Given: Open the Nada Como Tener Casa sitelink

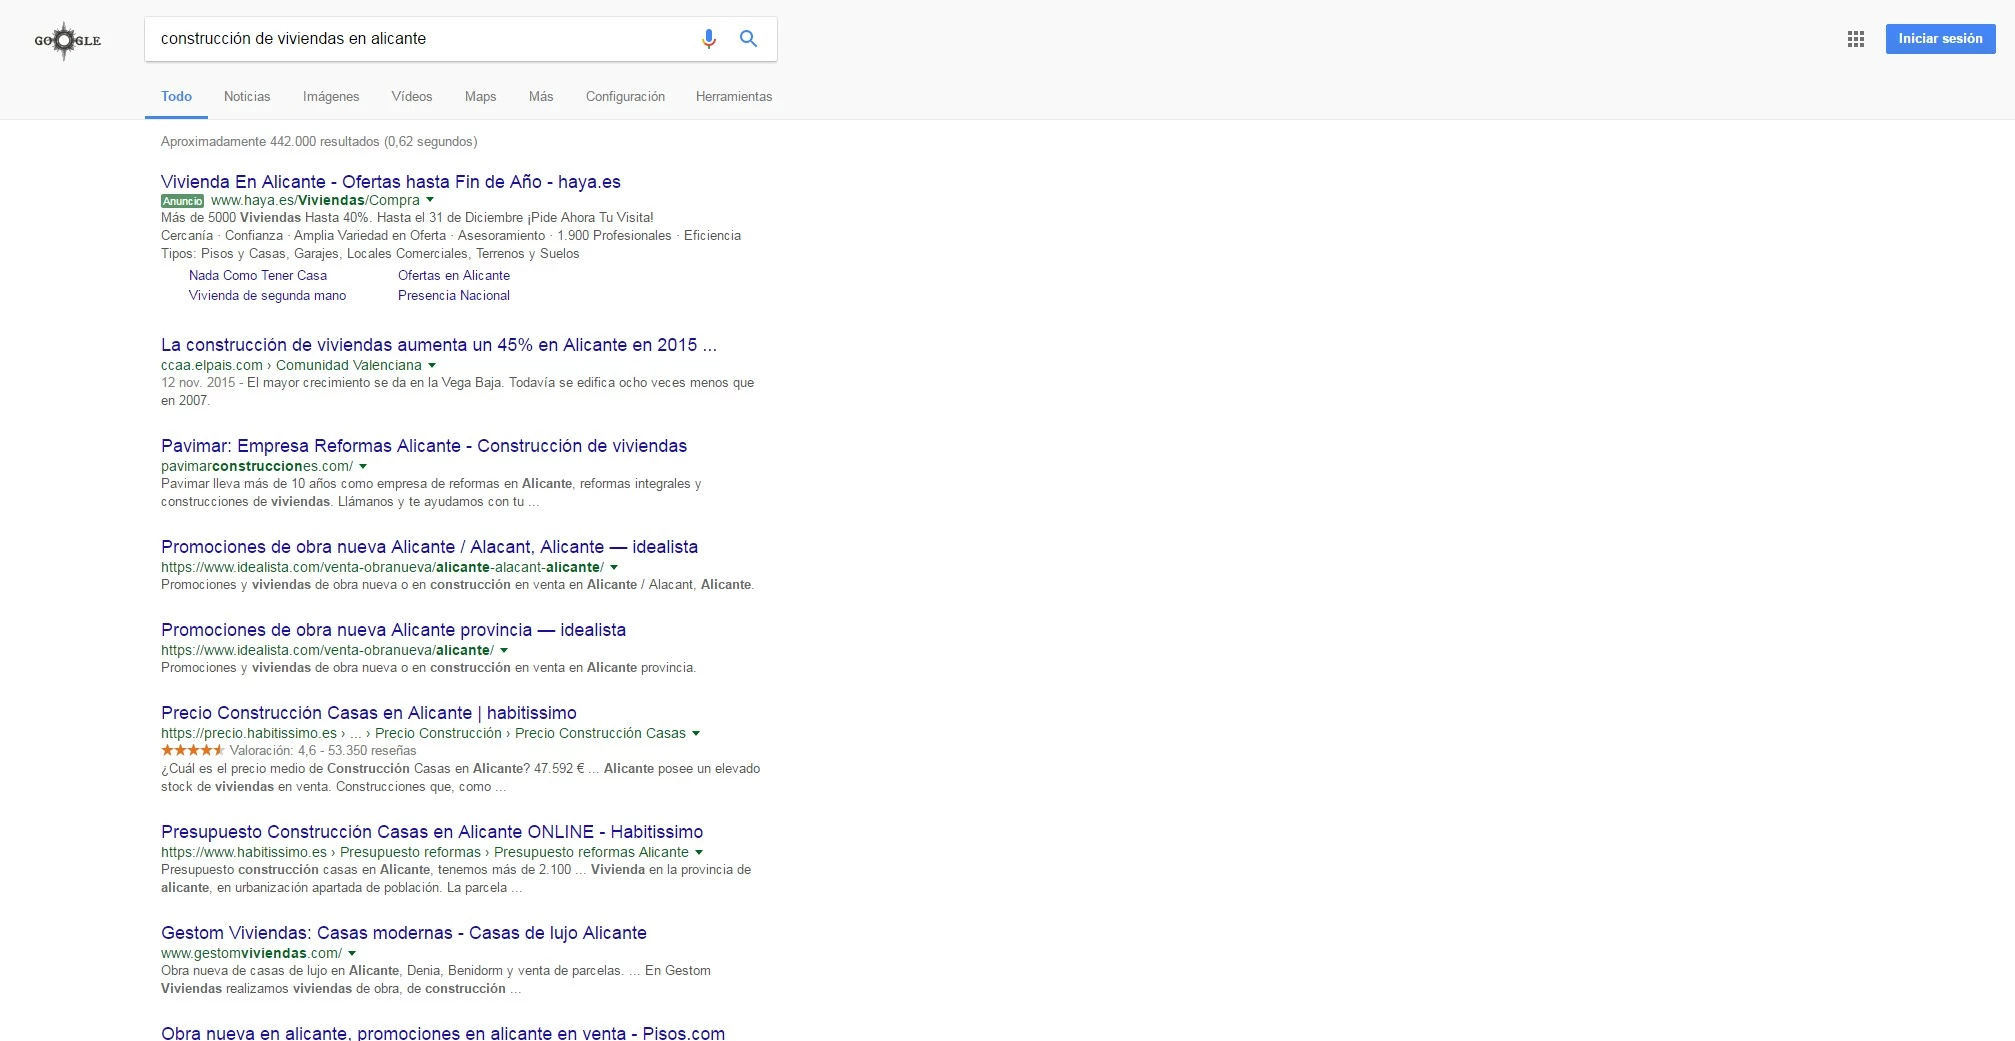Looking at the screenshot, I should point(258,276).
